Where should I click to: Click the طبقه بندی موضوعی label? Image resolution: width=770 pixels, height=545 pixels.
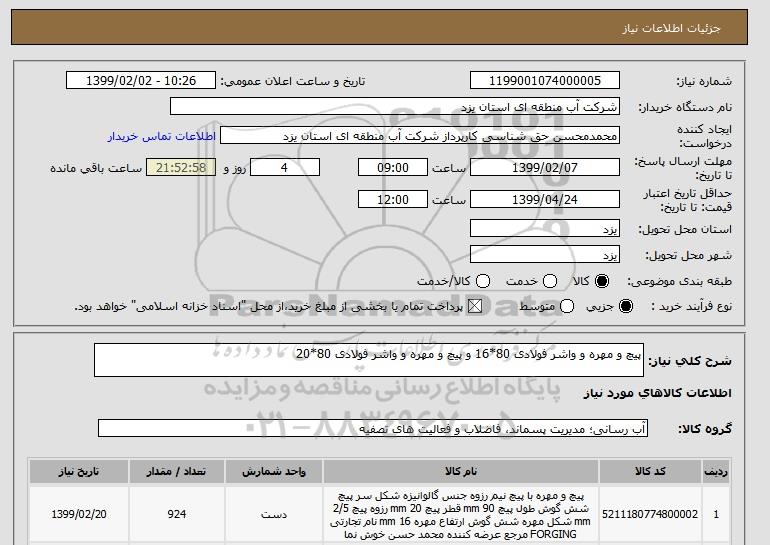point(680,281)
